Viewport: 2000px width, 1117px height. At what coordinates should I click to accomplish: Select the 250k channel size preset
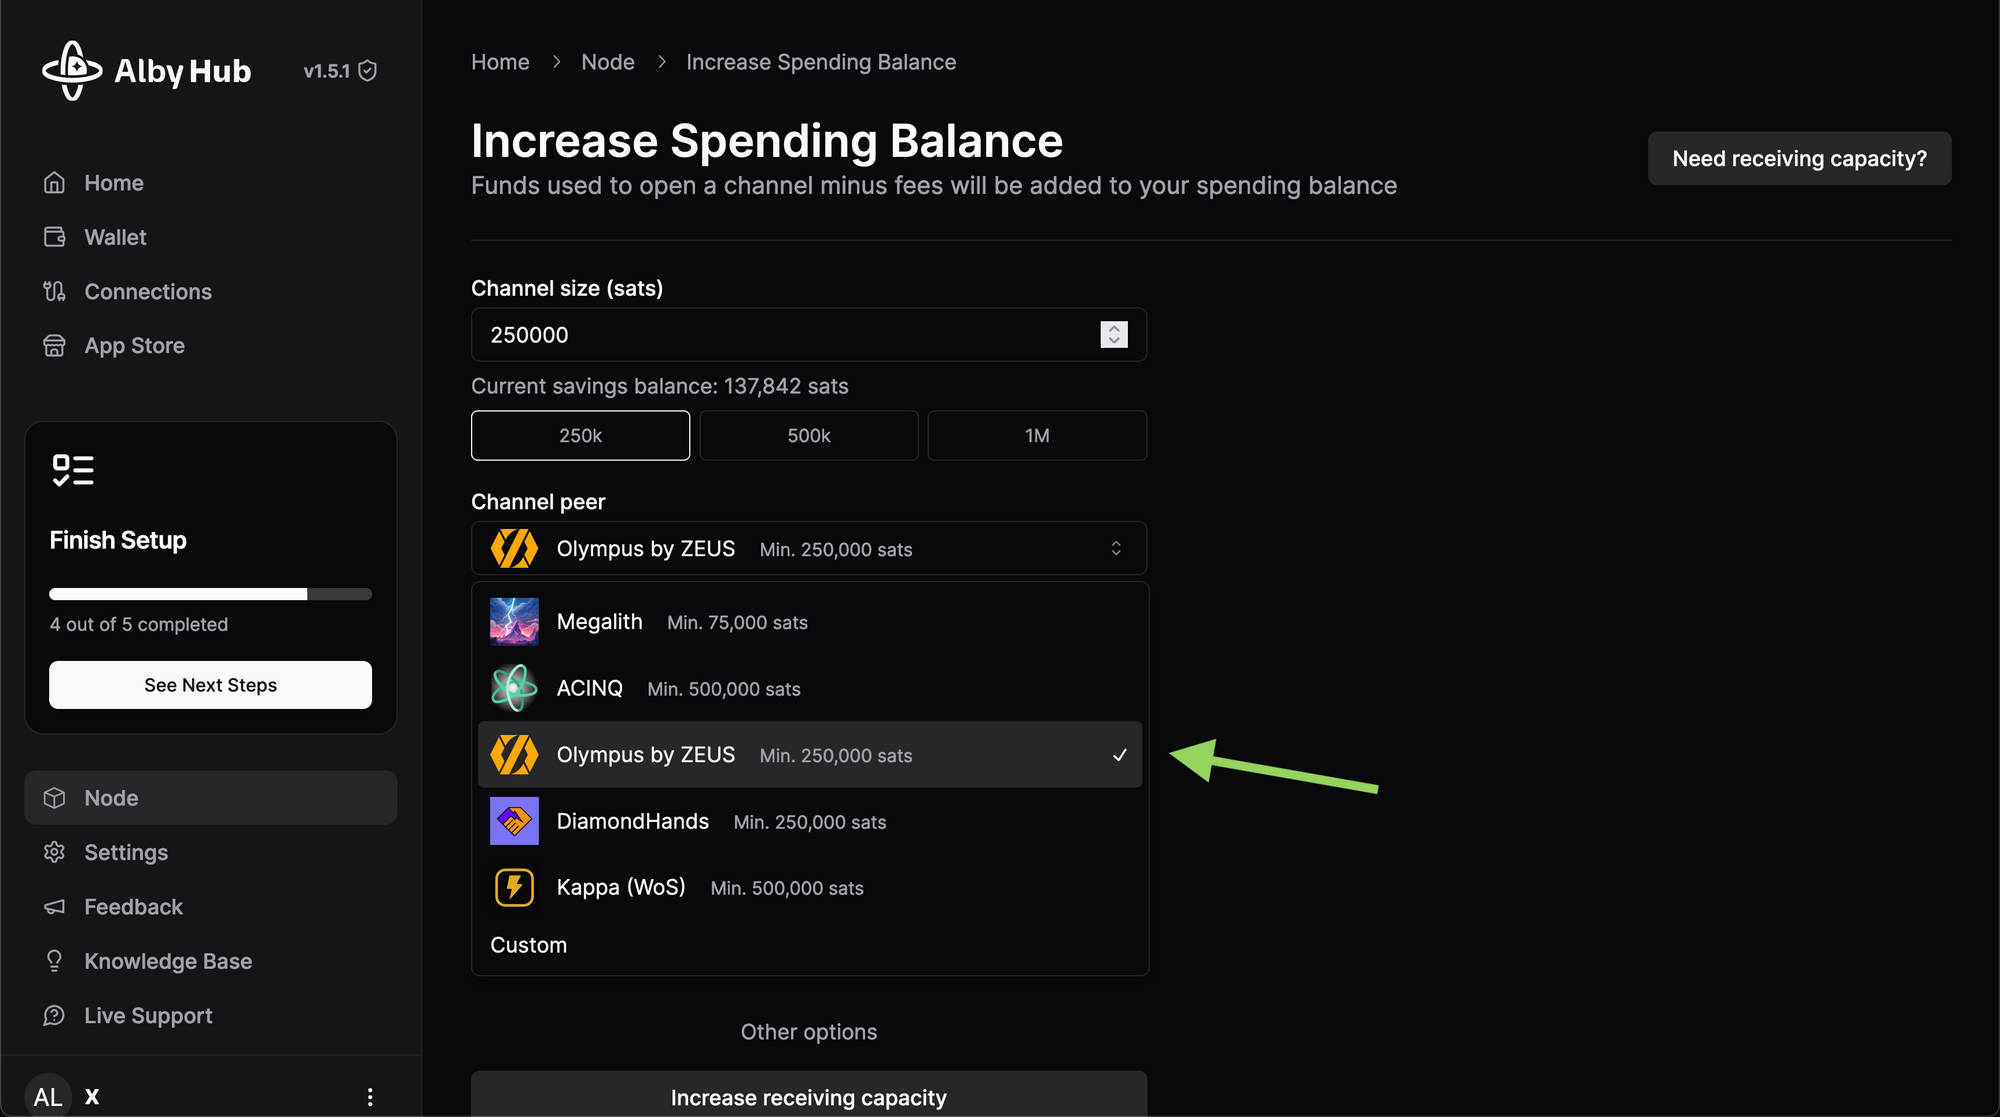coord(580,436)
